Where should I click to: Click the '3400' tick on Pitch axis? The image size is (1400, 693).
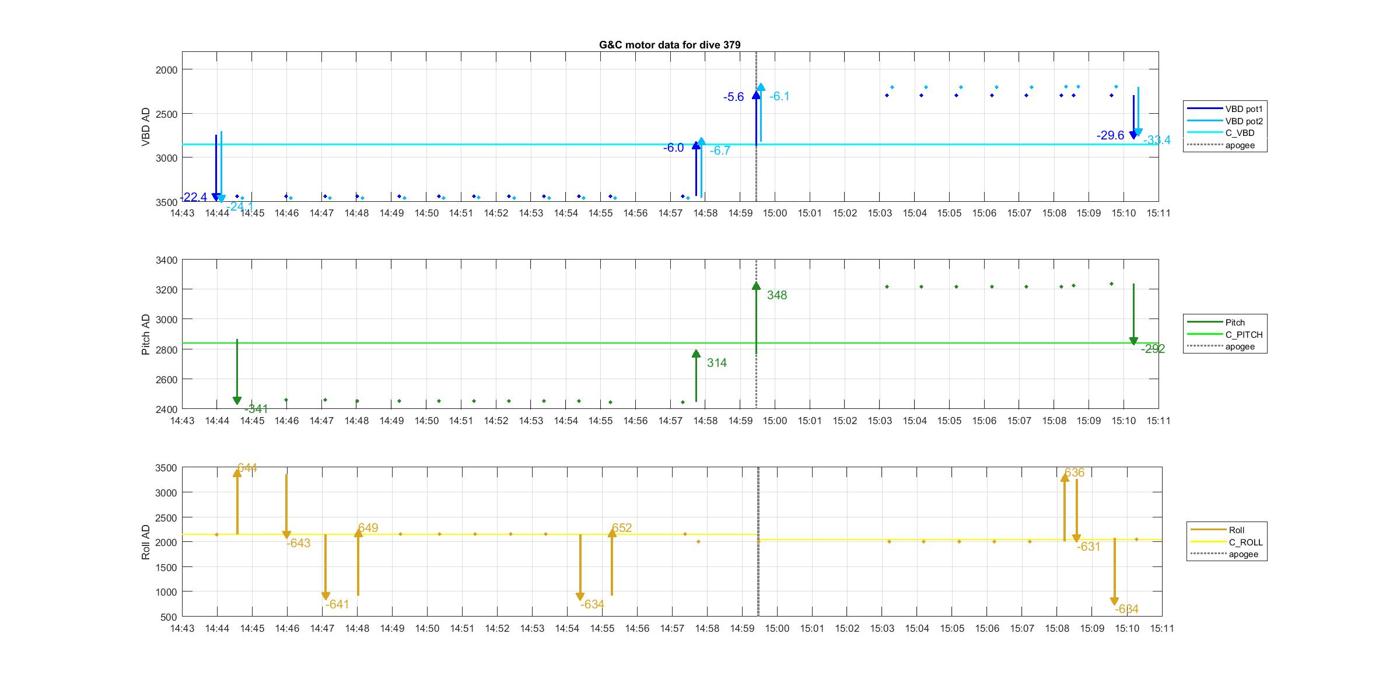165,260
